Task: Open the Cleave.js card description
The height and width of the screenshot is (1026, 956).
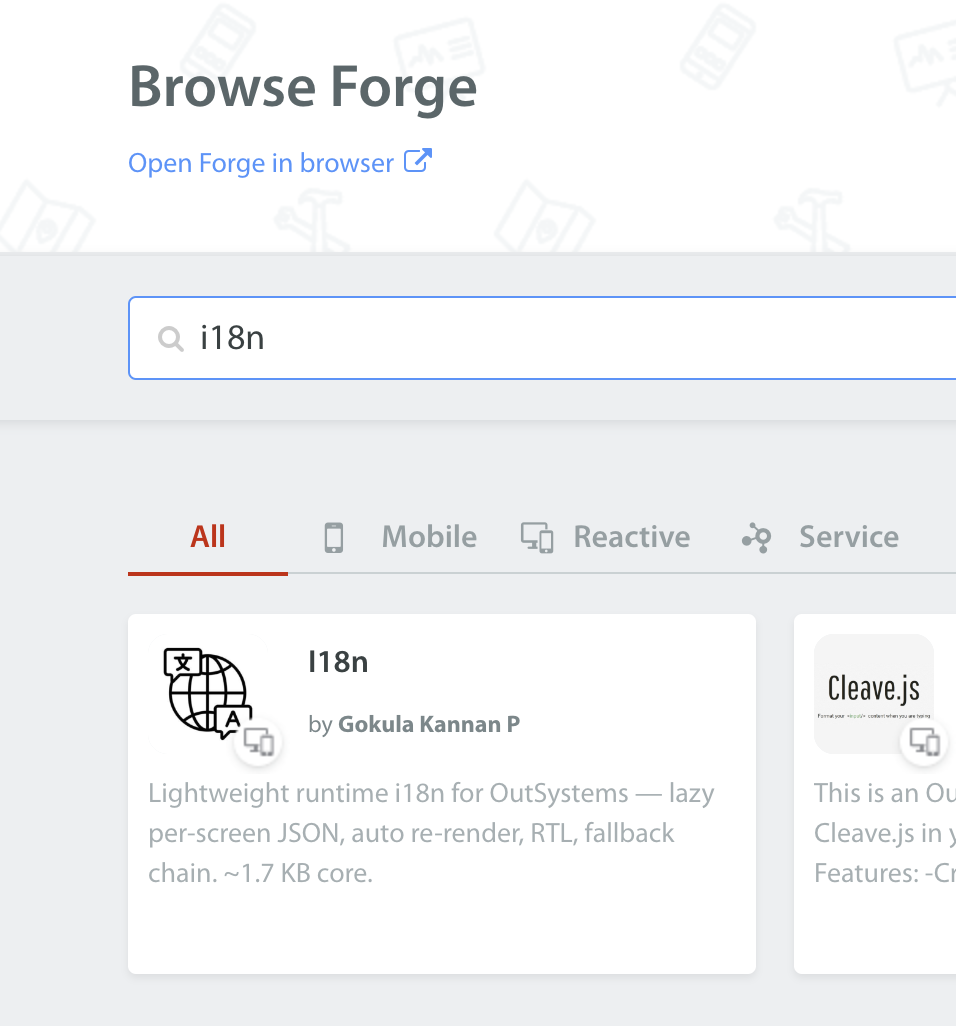Action: click(x=885, y=832)
